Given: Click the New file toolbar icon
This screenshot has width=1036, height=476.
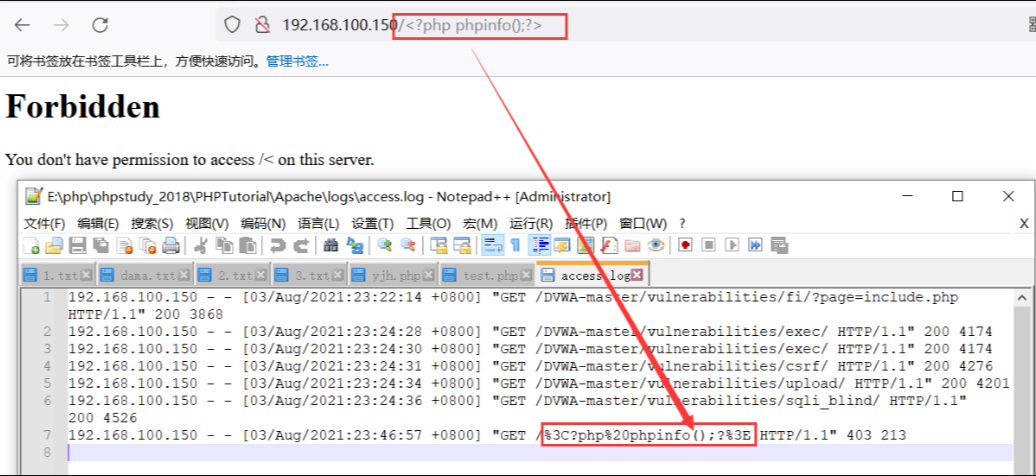Looking at the screenshot, I should coord(31,245).
